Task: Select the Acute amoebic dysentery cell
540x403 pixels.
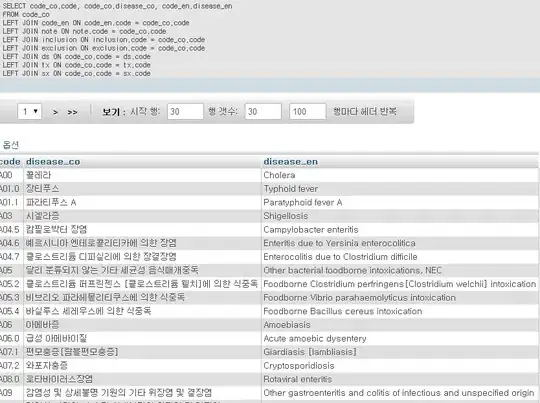Action: pos(400,338)
